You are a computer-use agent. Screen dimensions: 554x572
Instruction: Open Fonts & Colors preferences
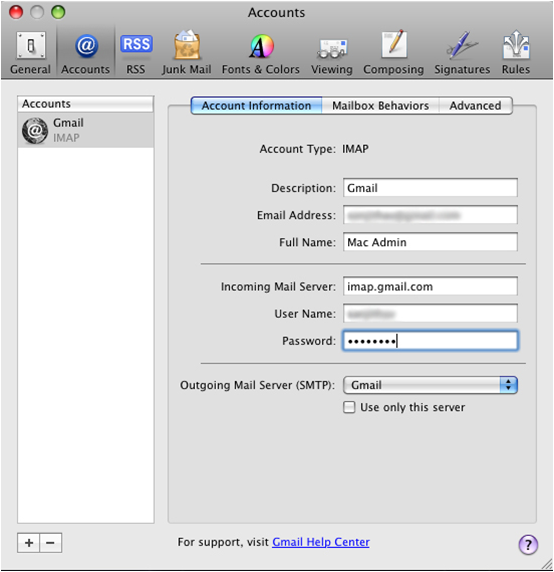[261, 53]
